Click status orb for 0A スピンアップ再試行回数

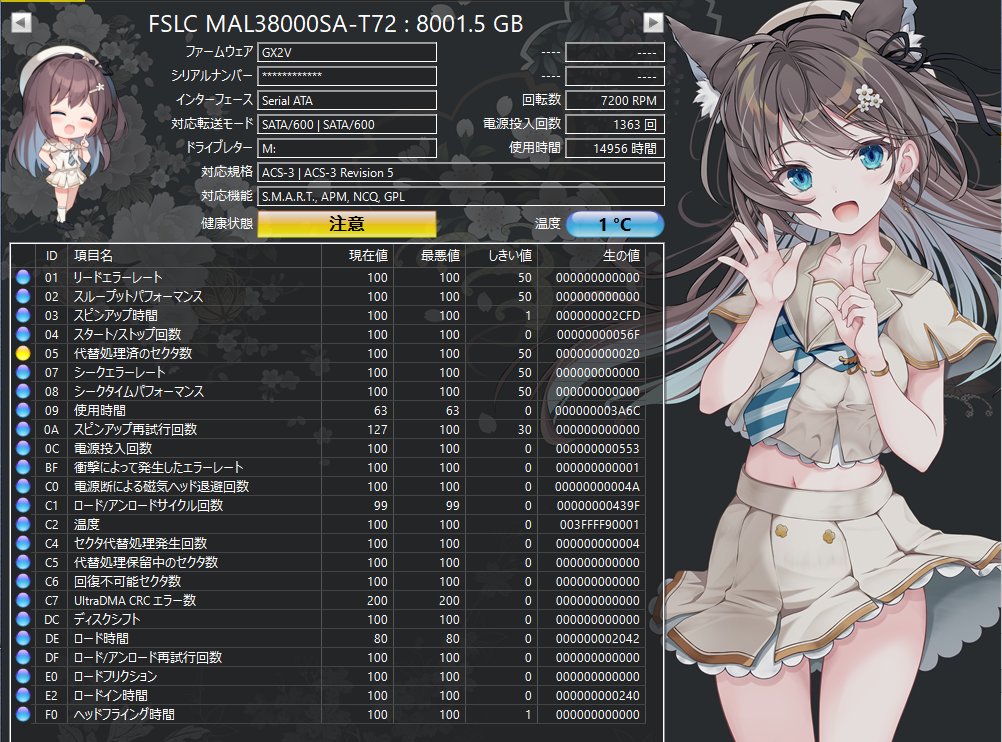[23, 429]
